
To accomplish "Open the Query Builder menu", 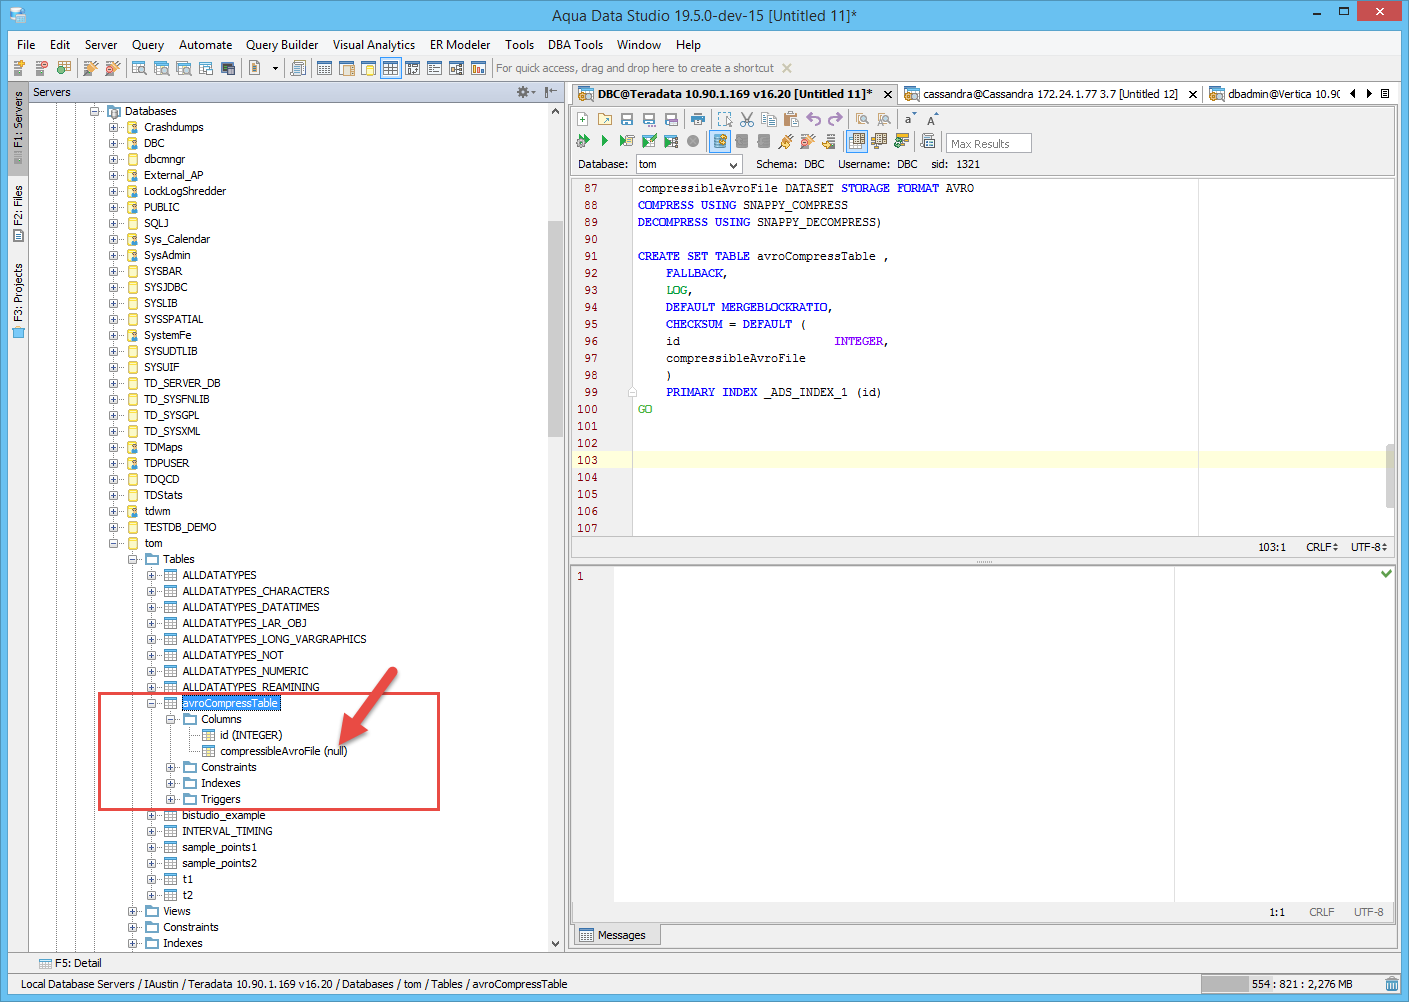I will click(282, 45).
